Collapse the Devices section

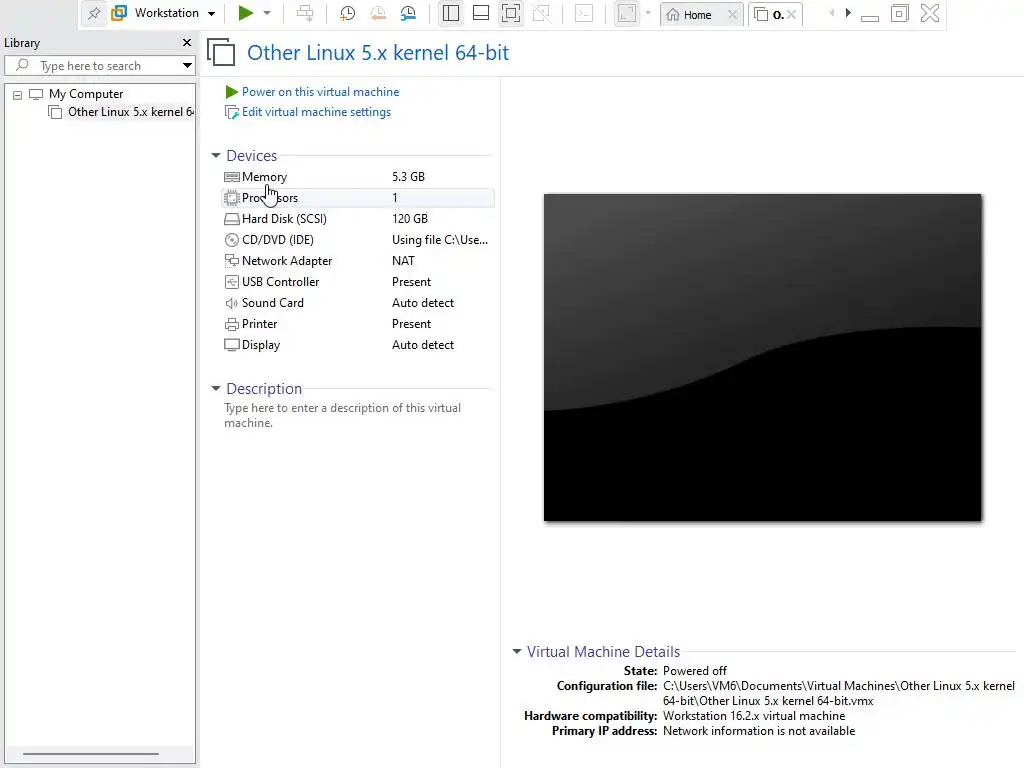pyautogui.click(x=216, y=155)
